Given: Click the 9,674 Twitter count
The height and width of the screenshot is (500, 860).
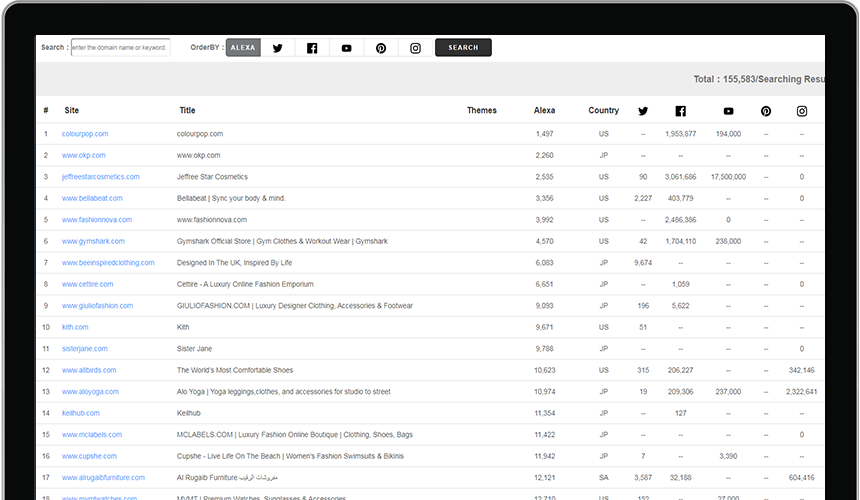Looking at the screenshot, I should [643, 263].
